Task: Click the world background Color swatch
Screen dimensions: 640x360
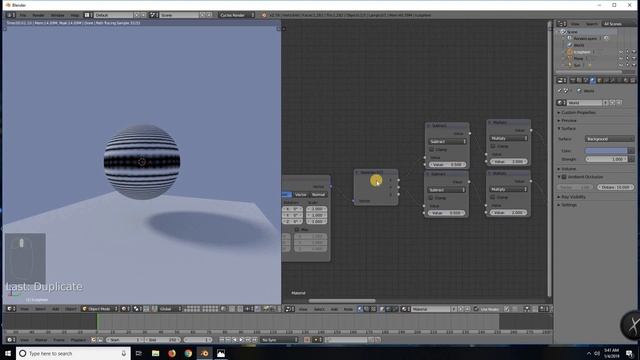Action: pyautogui.click(x=606, y=151)
